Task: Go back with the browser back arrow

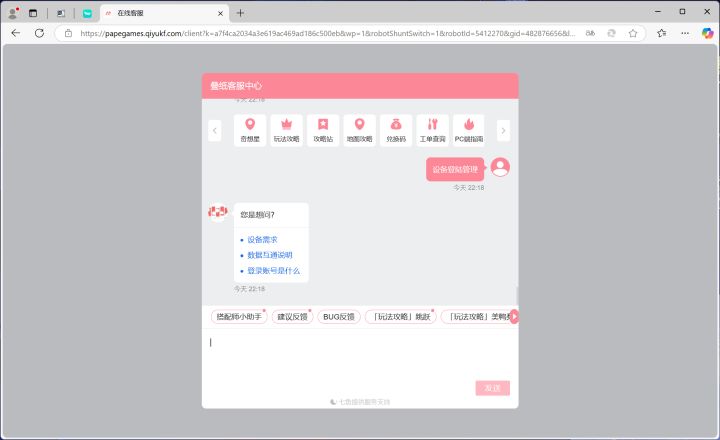Action: tap(16, 33)
